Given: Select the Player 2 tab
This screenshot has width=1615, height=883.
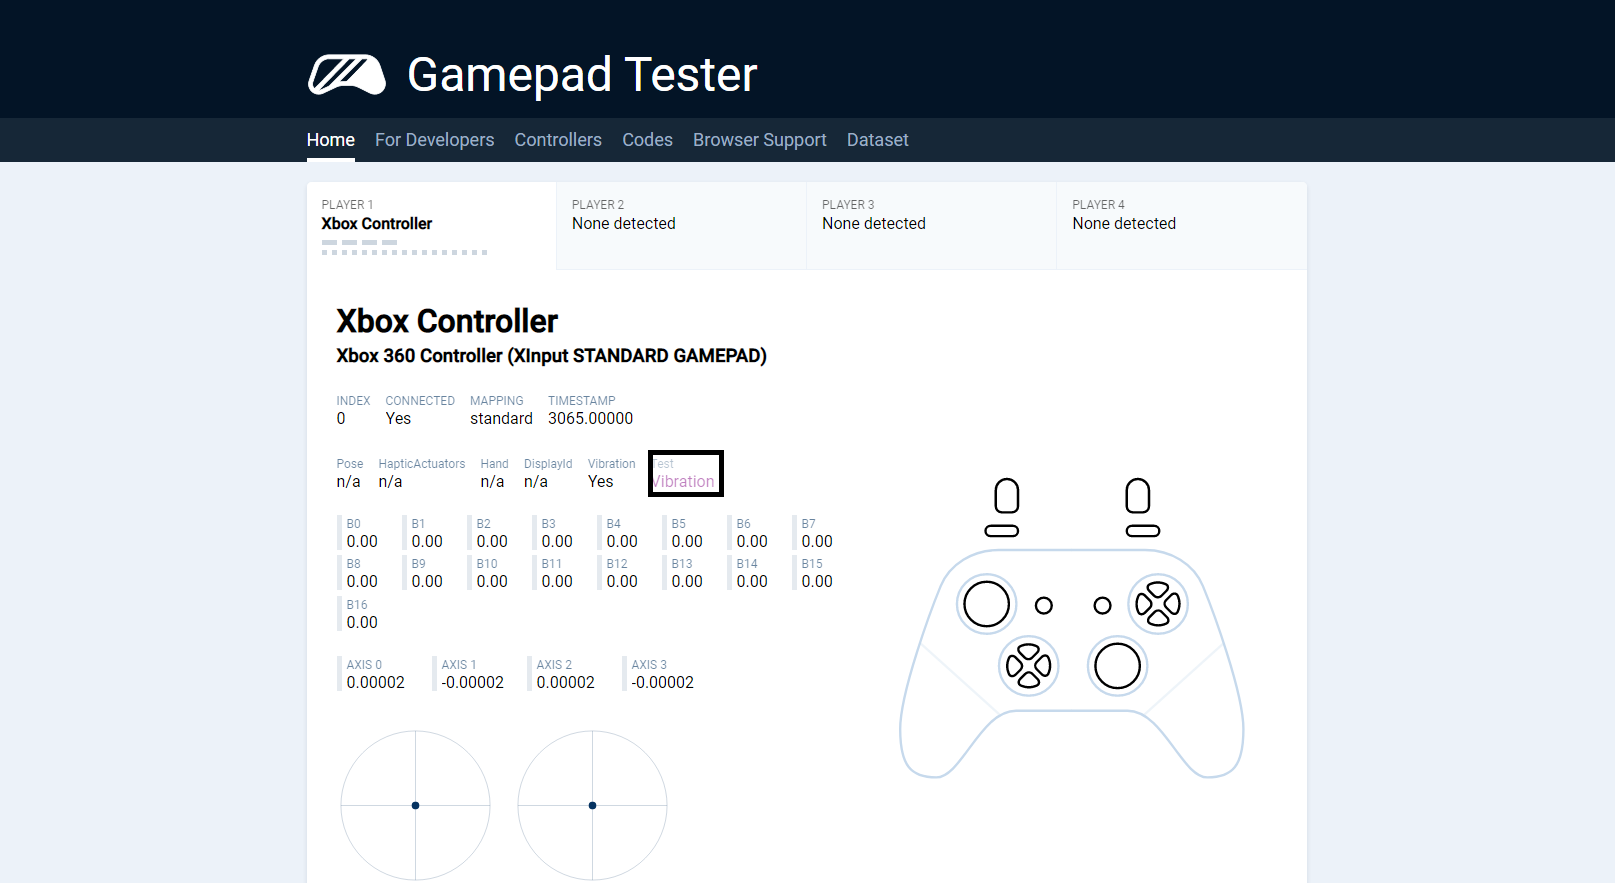Looking at the screenshot, I should click(681, 226).
